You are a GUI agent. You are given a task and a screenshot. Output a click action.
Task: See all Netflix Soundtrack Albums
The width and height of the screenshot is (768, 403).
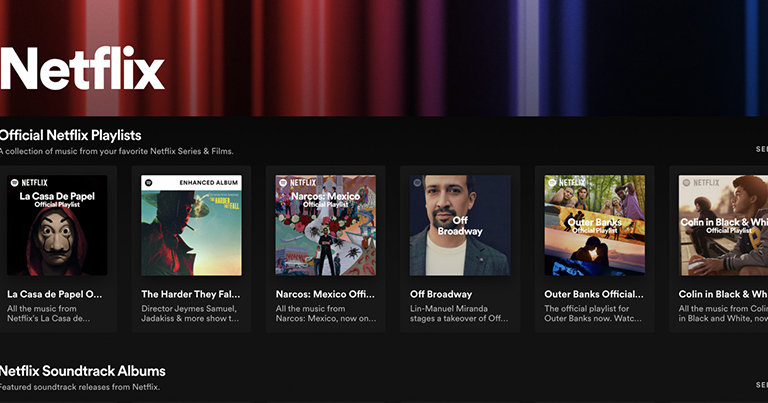[761, 384]
